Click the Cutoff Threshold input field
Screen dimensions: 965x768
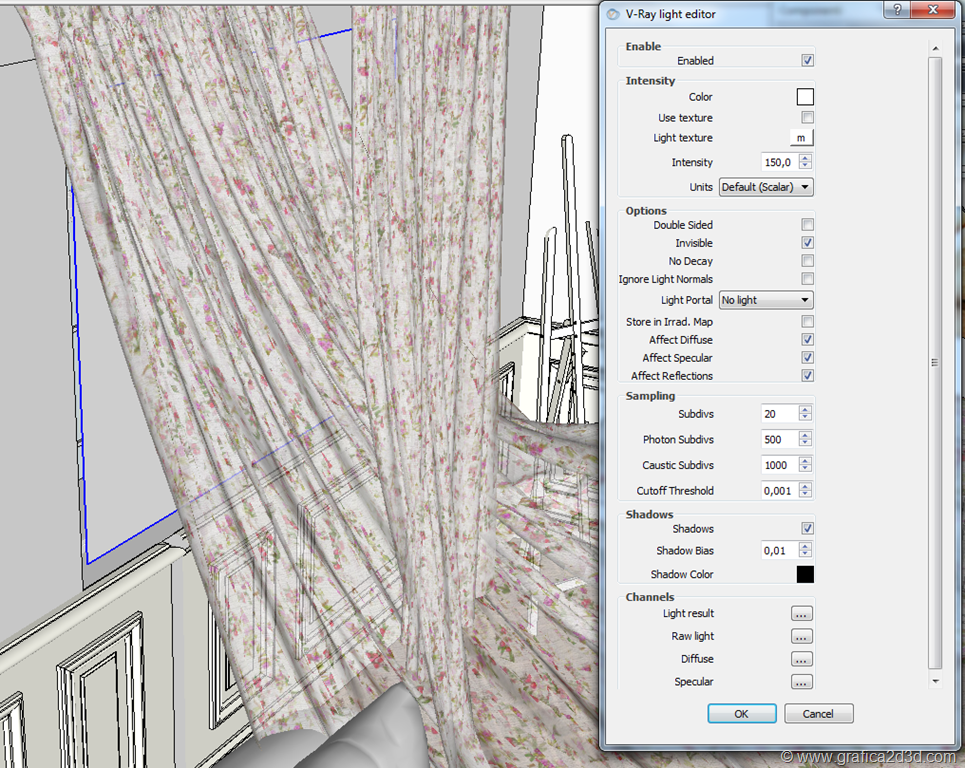(x=779, y=491)
